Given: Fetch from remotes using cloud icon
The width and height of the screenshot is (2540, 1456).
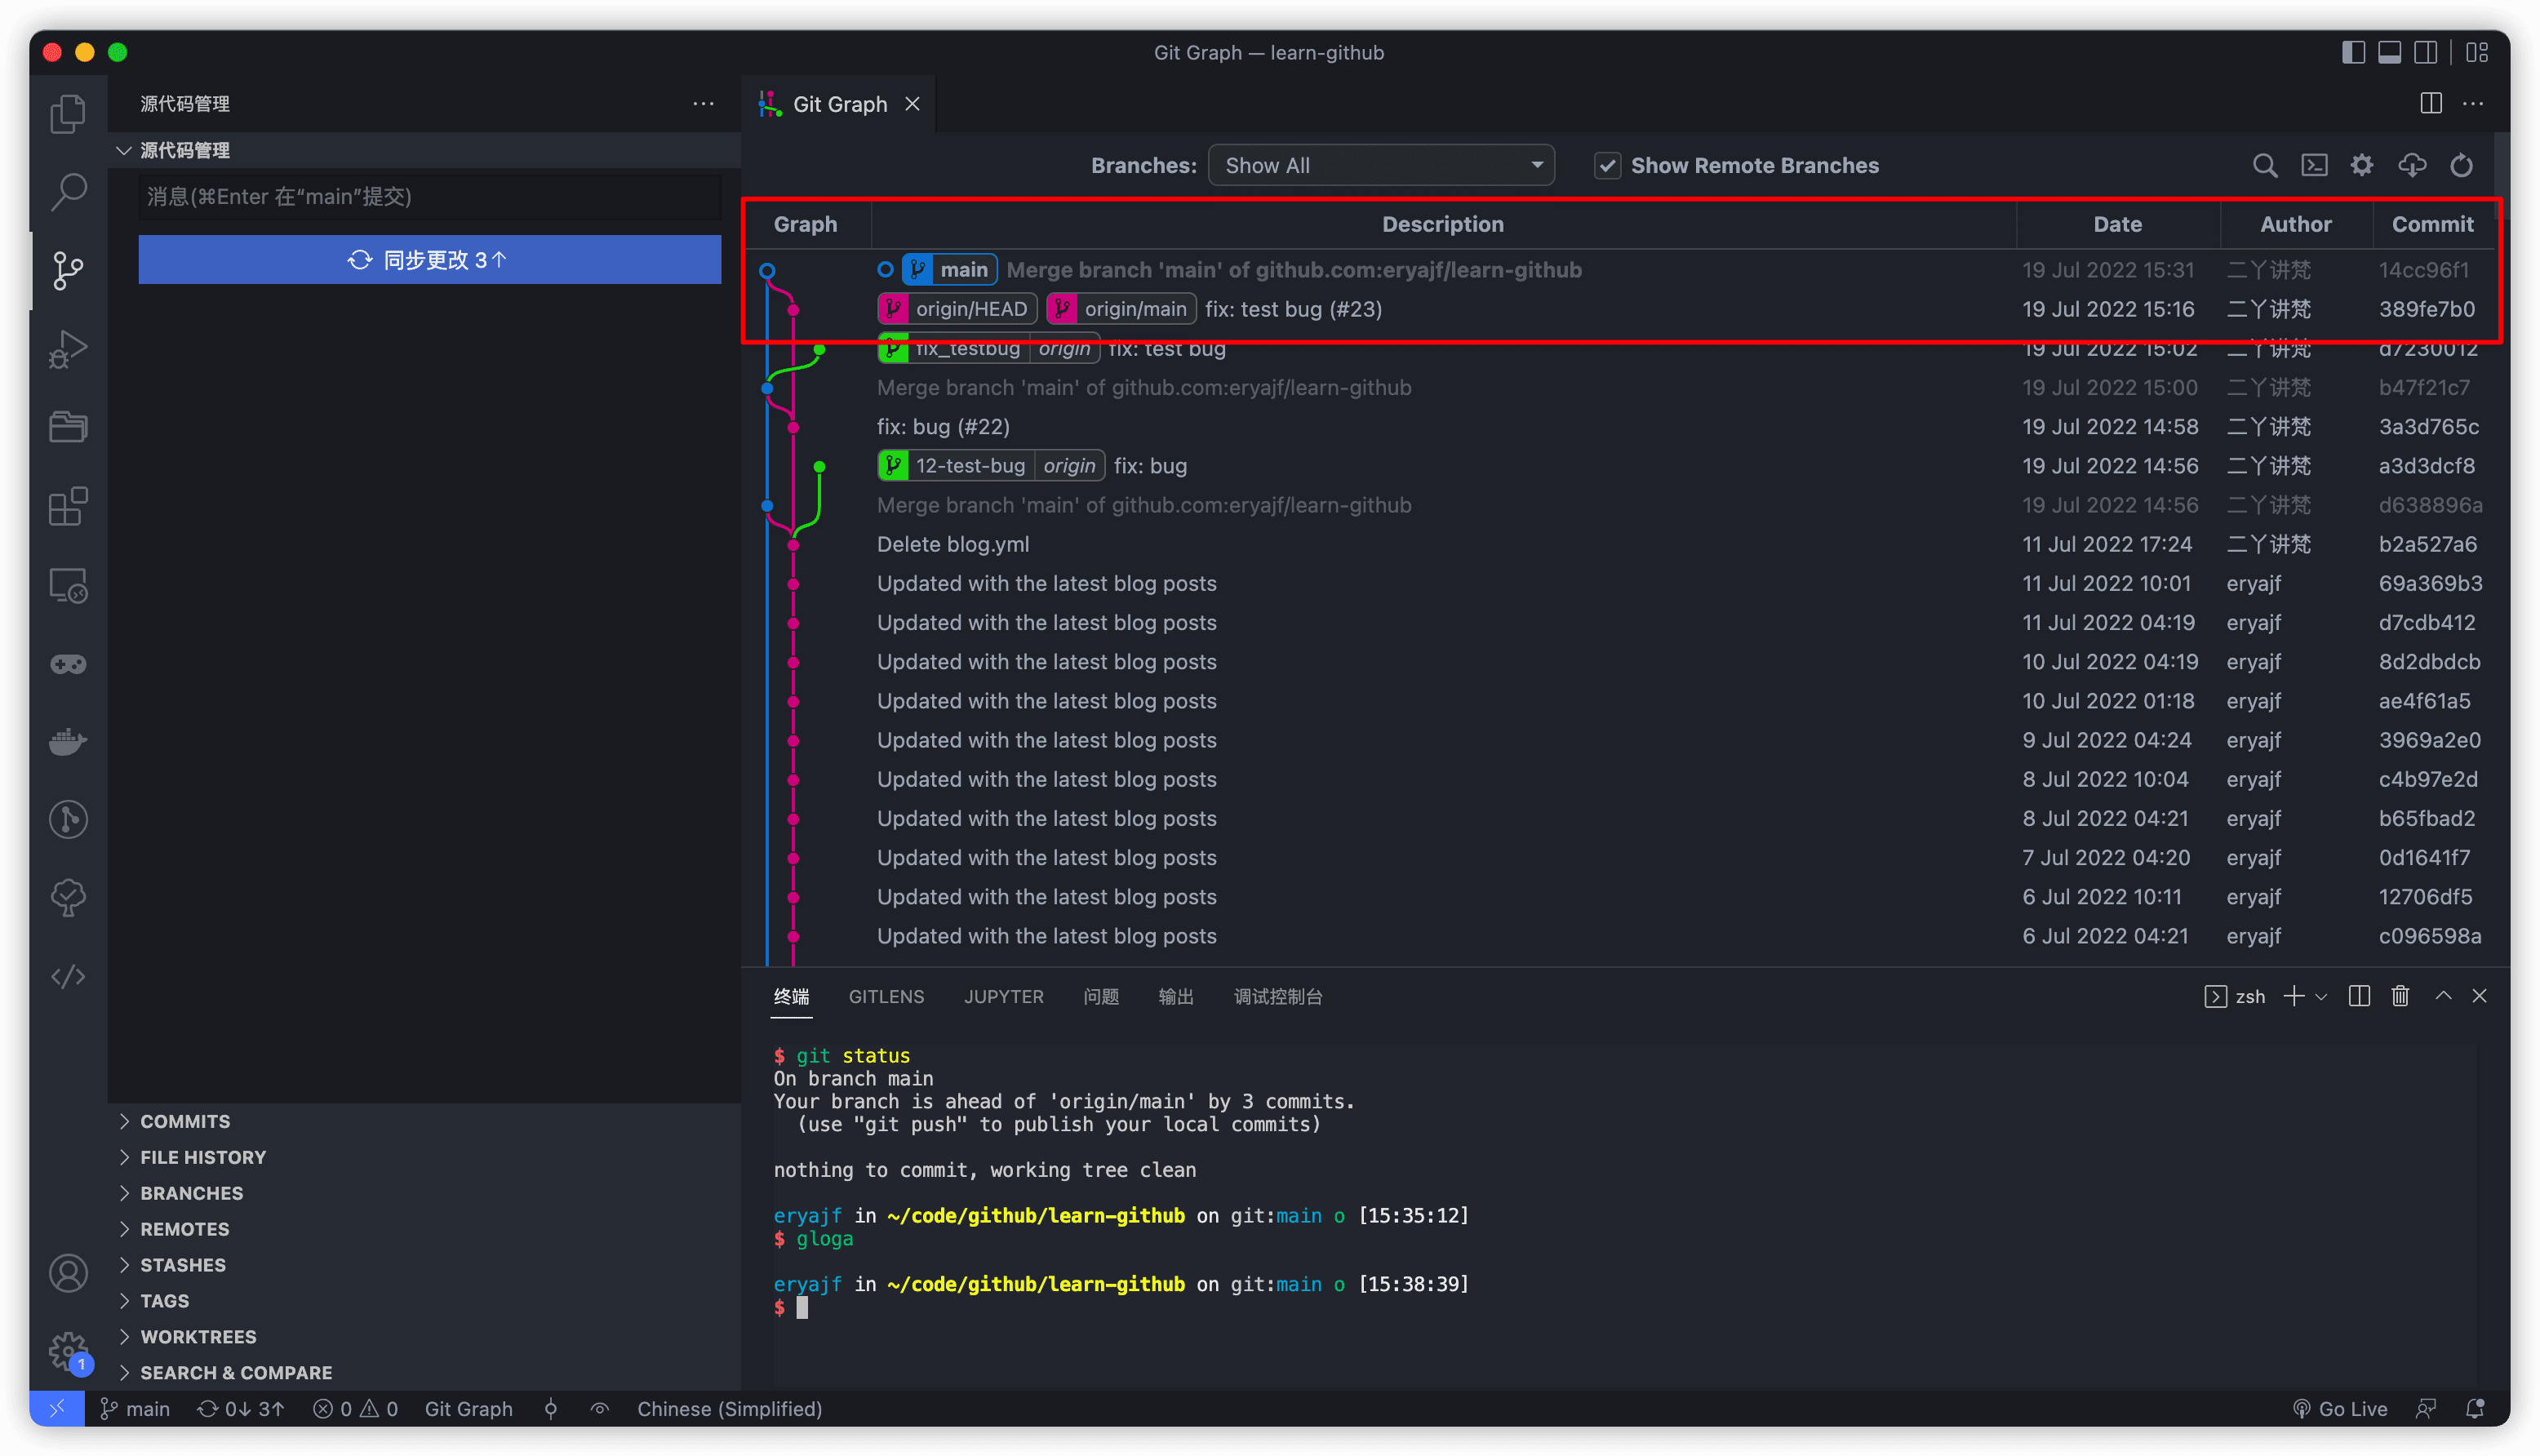Looking at the screenshot, I should (x=2412, y=166).
